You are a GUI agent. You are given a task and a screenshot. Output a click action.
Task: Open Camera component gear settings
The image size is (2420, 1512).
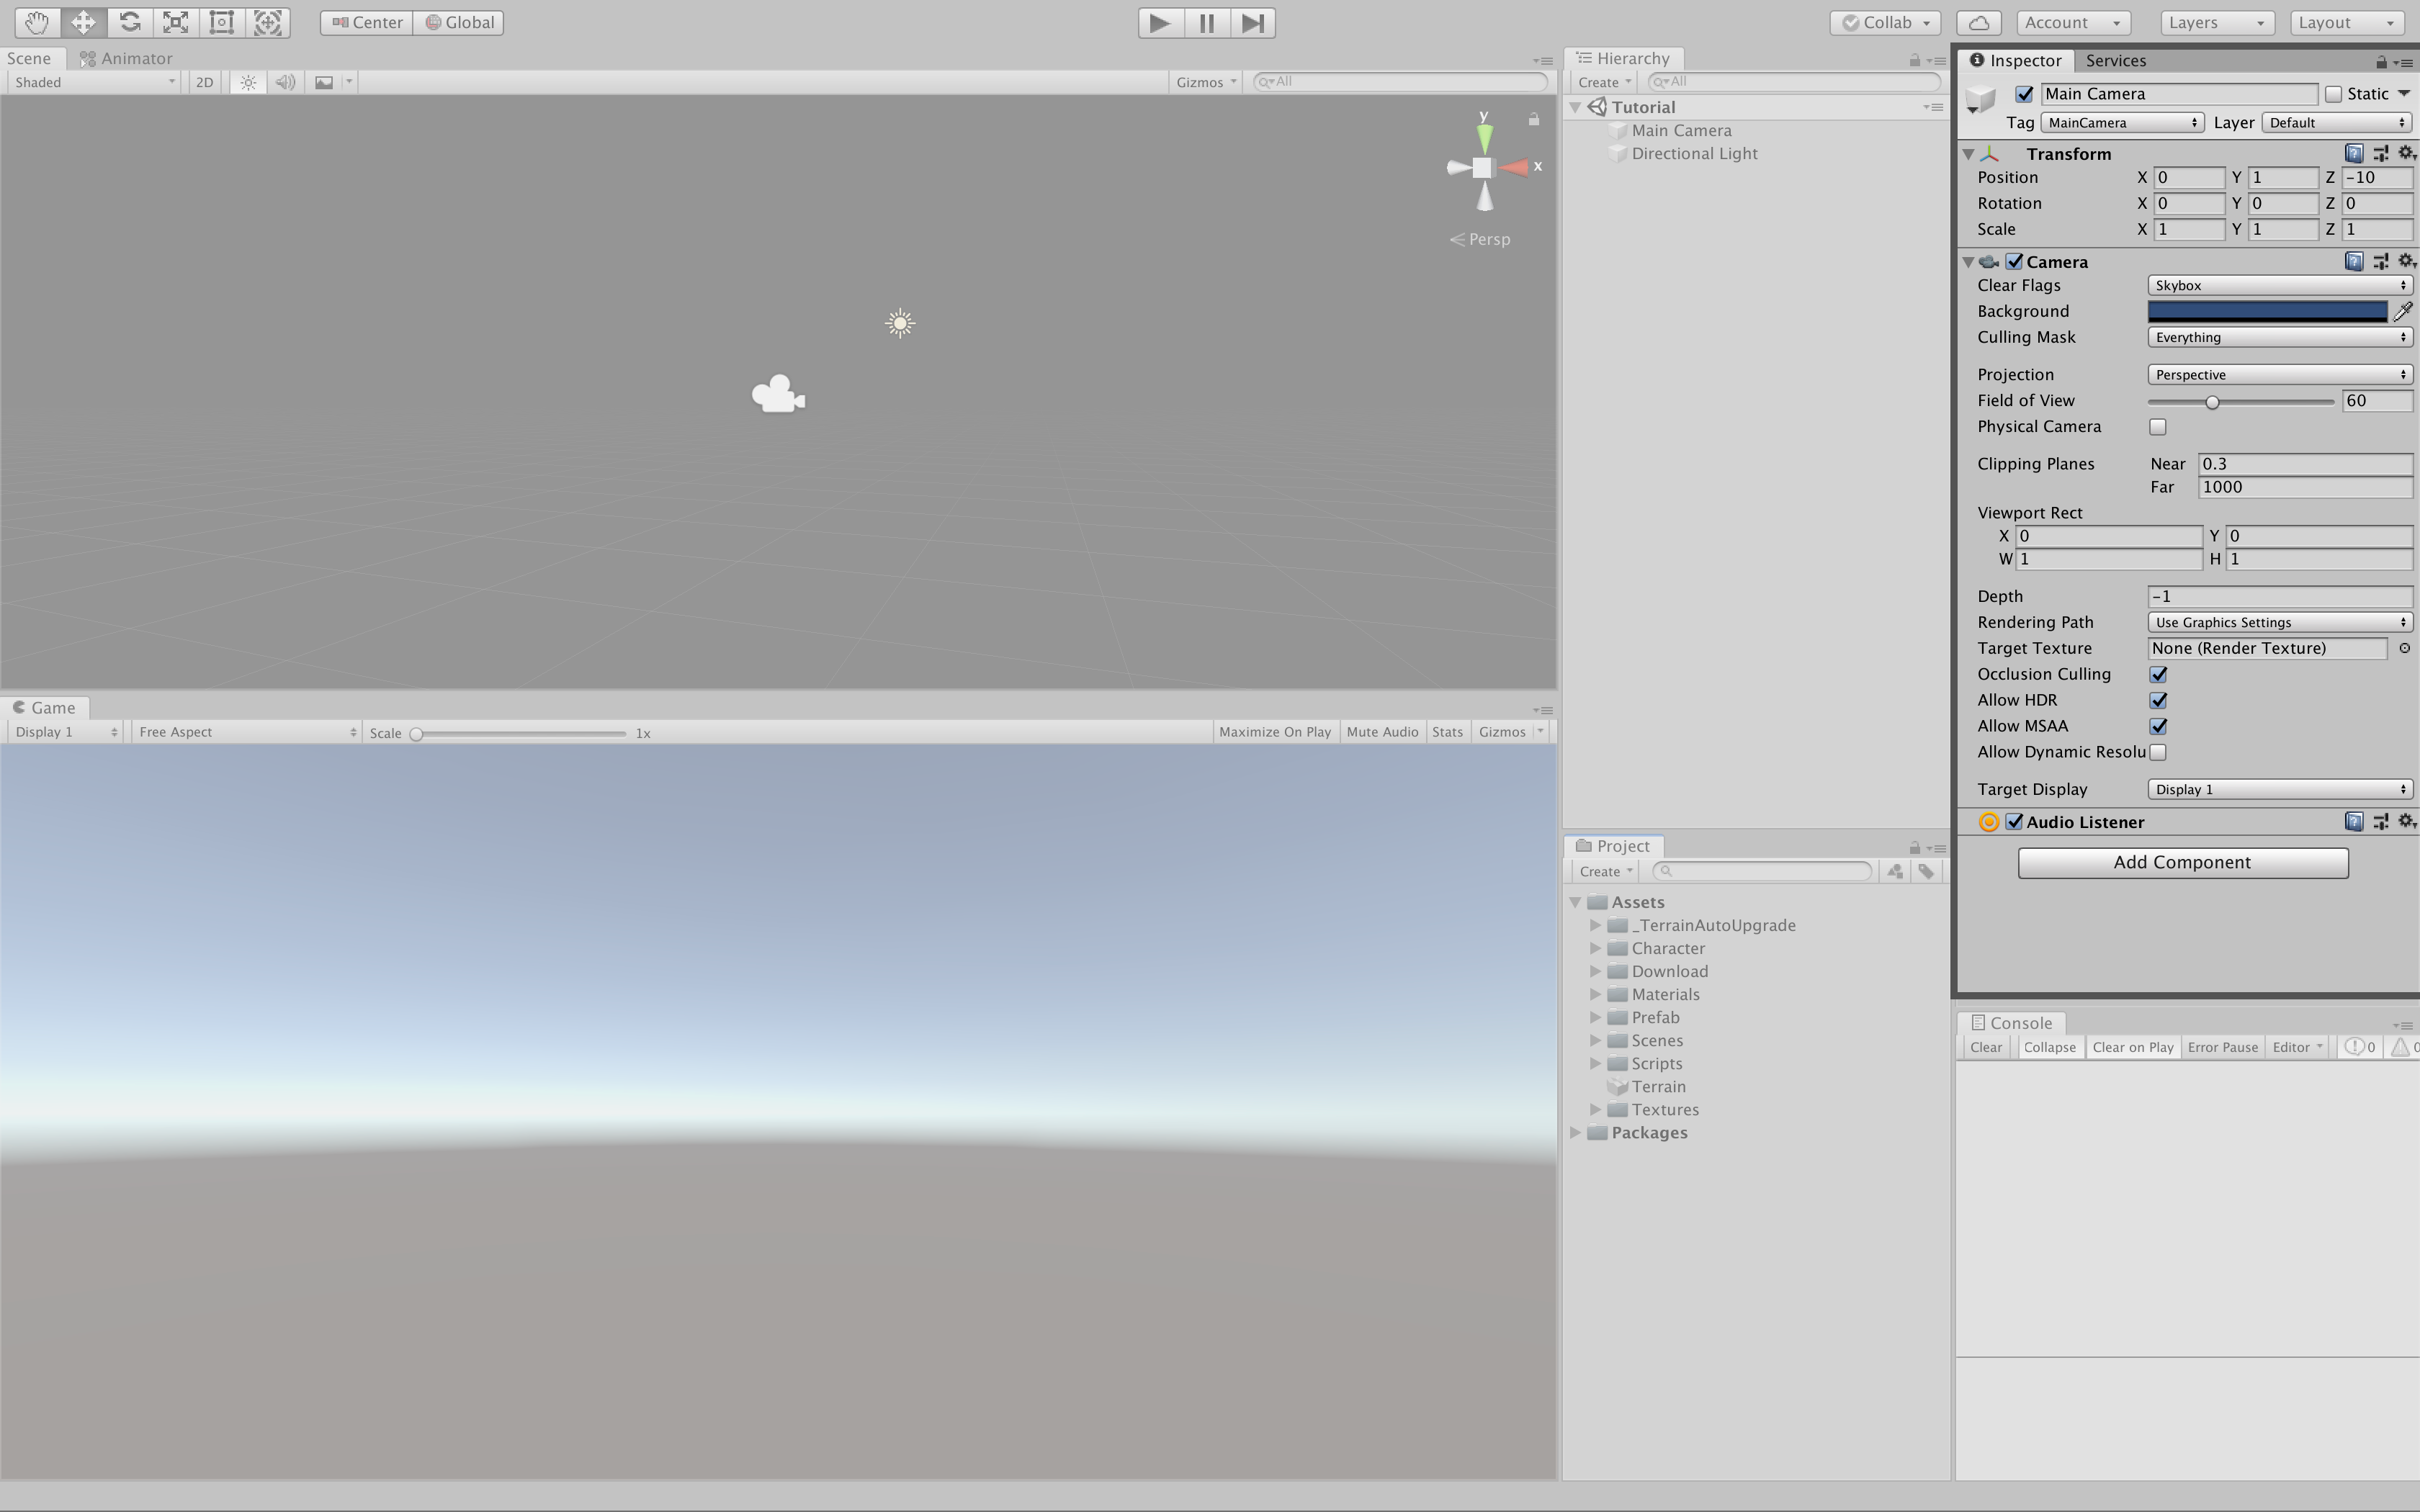tap(2406, 262)
